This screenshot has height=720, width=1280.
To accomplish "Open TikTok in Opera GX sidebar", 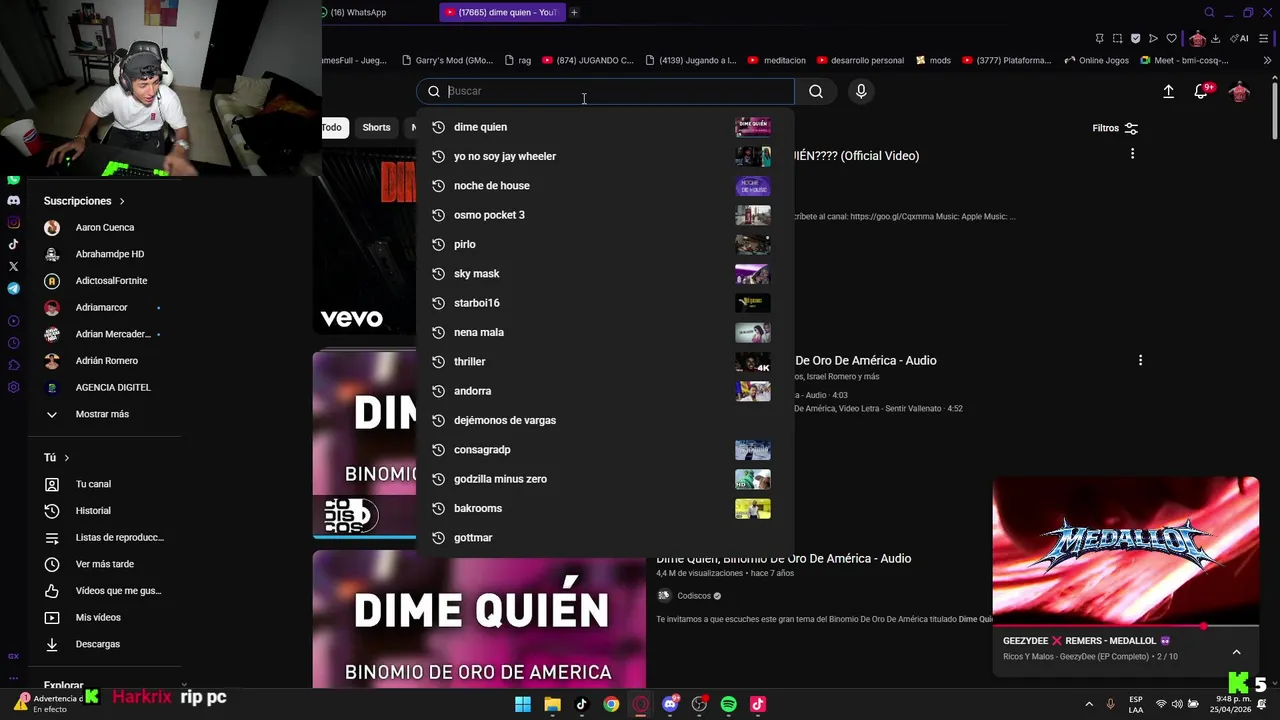I will coord(13,244).
